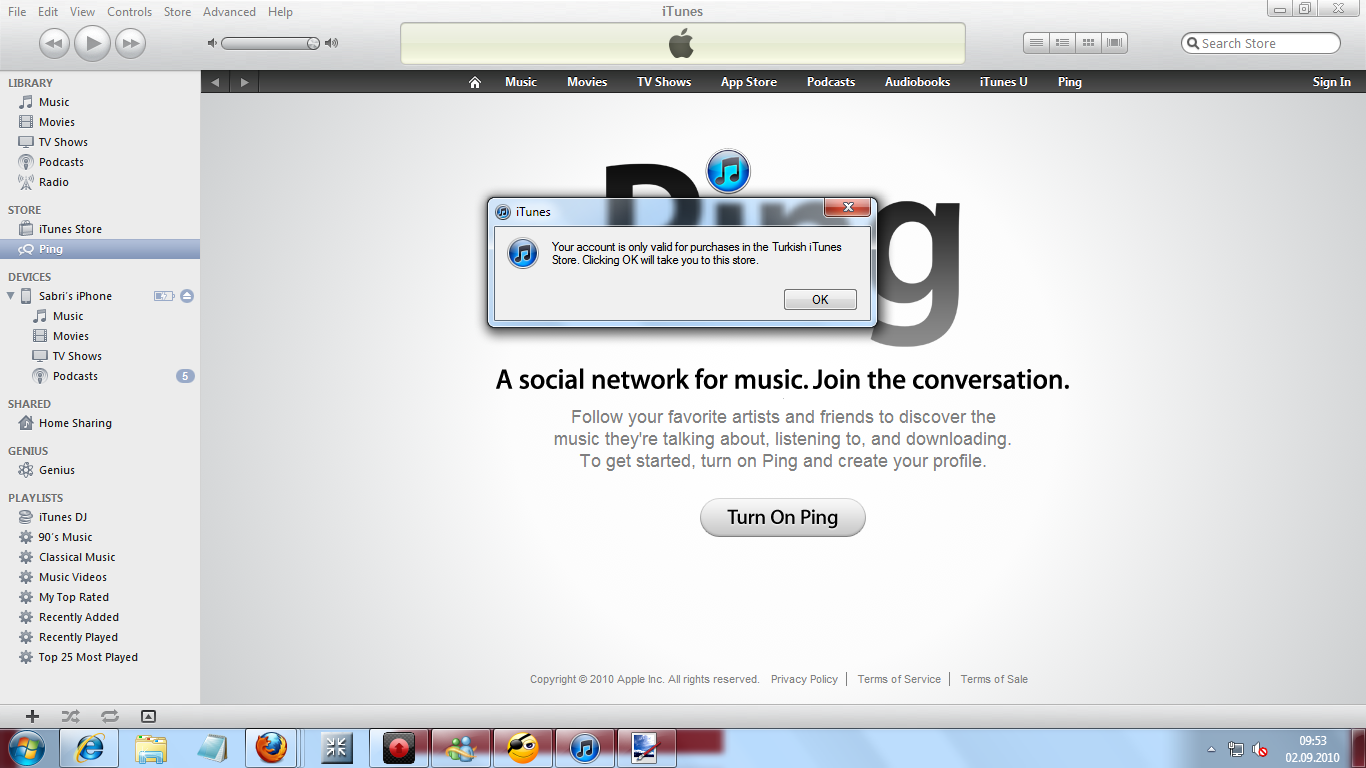Skip to the previous track

(54, 43)
